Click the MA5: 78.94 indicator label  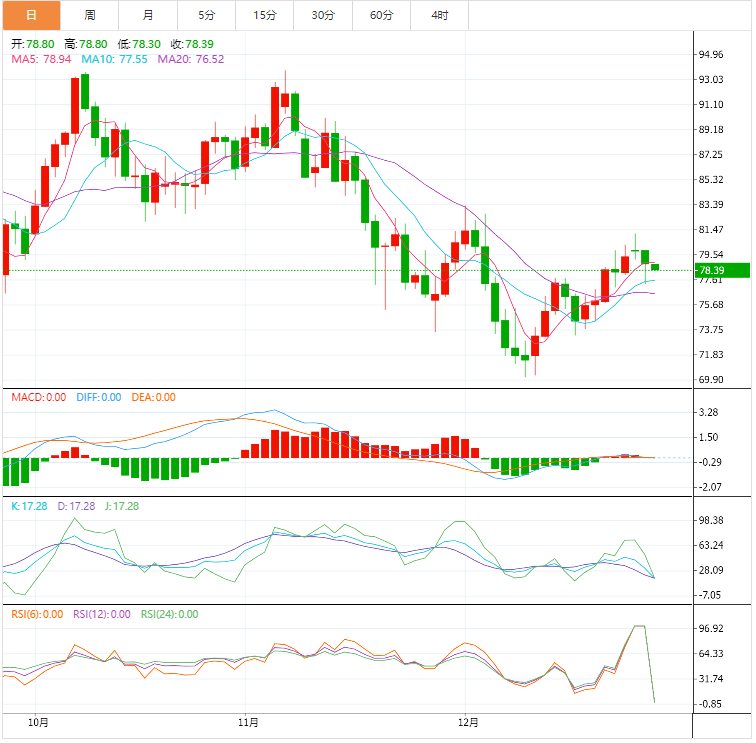point(41,60)
